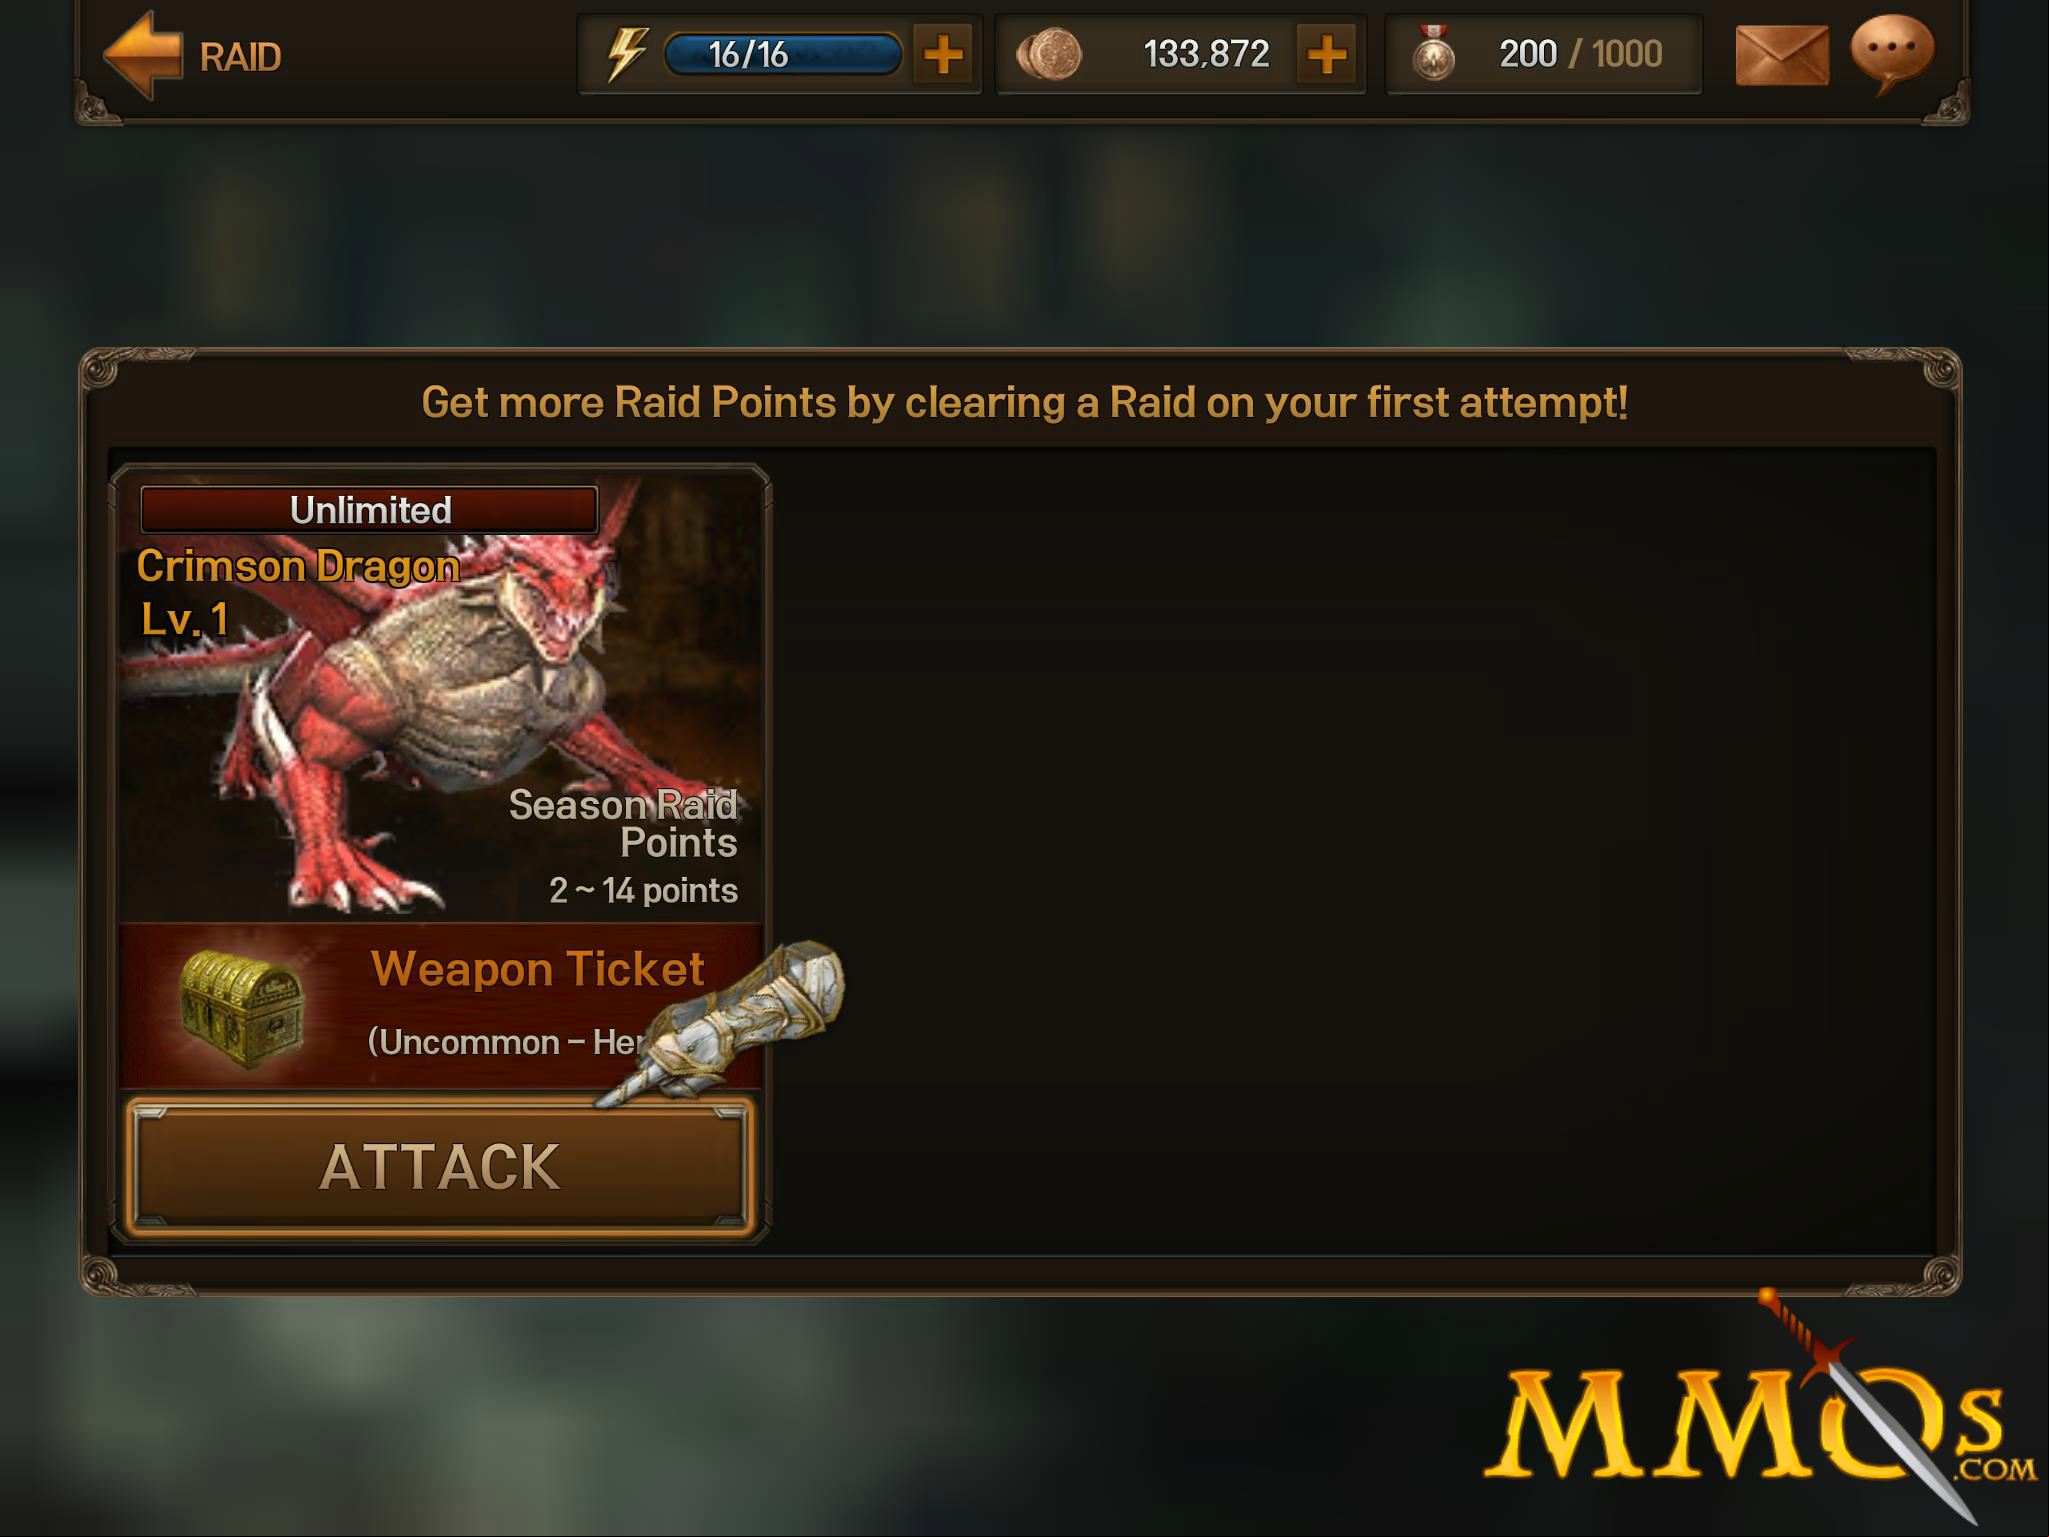The image size is (2049, 1537).
Task: Tap the energy bar showing 16/16
Action: (x=783, y=54)
